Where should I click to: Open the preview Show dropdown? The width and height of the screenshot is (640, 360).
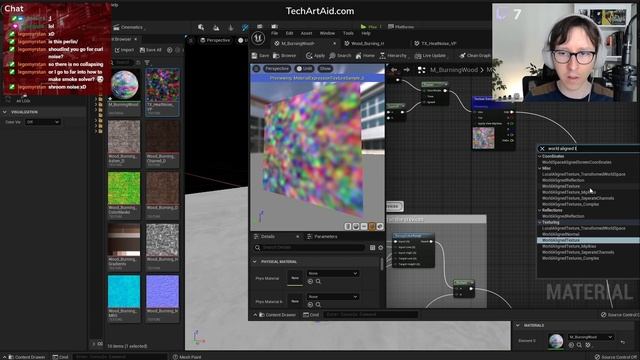325,69
